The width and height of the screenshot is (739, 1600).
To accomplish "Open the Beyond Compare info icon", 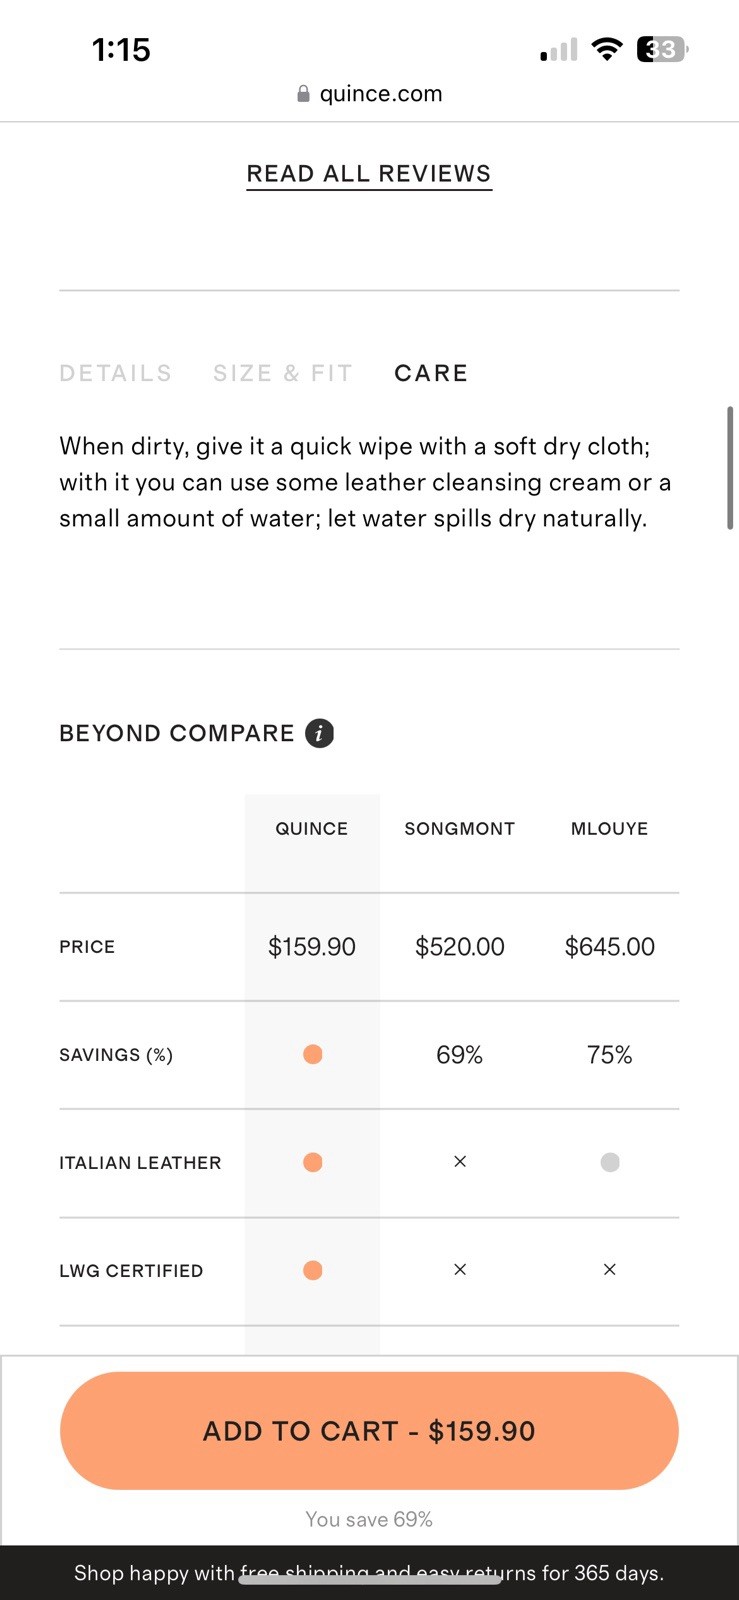I will click(319, 733).
